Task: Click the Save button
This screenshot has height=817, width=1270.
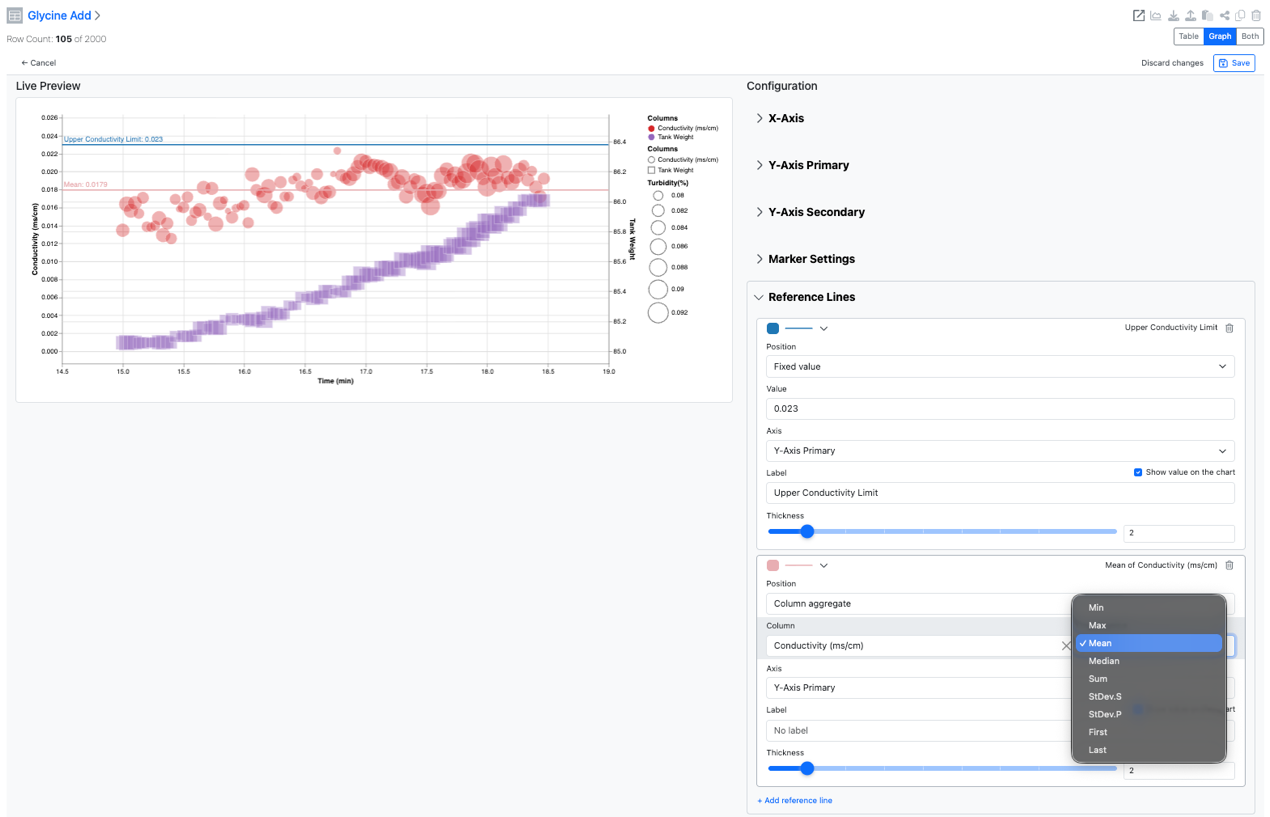Action: [1234, 63]
